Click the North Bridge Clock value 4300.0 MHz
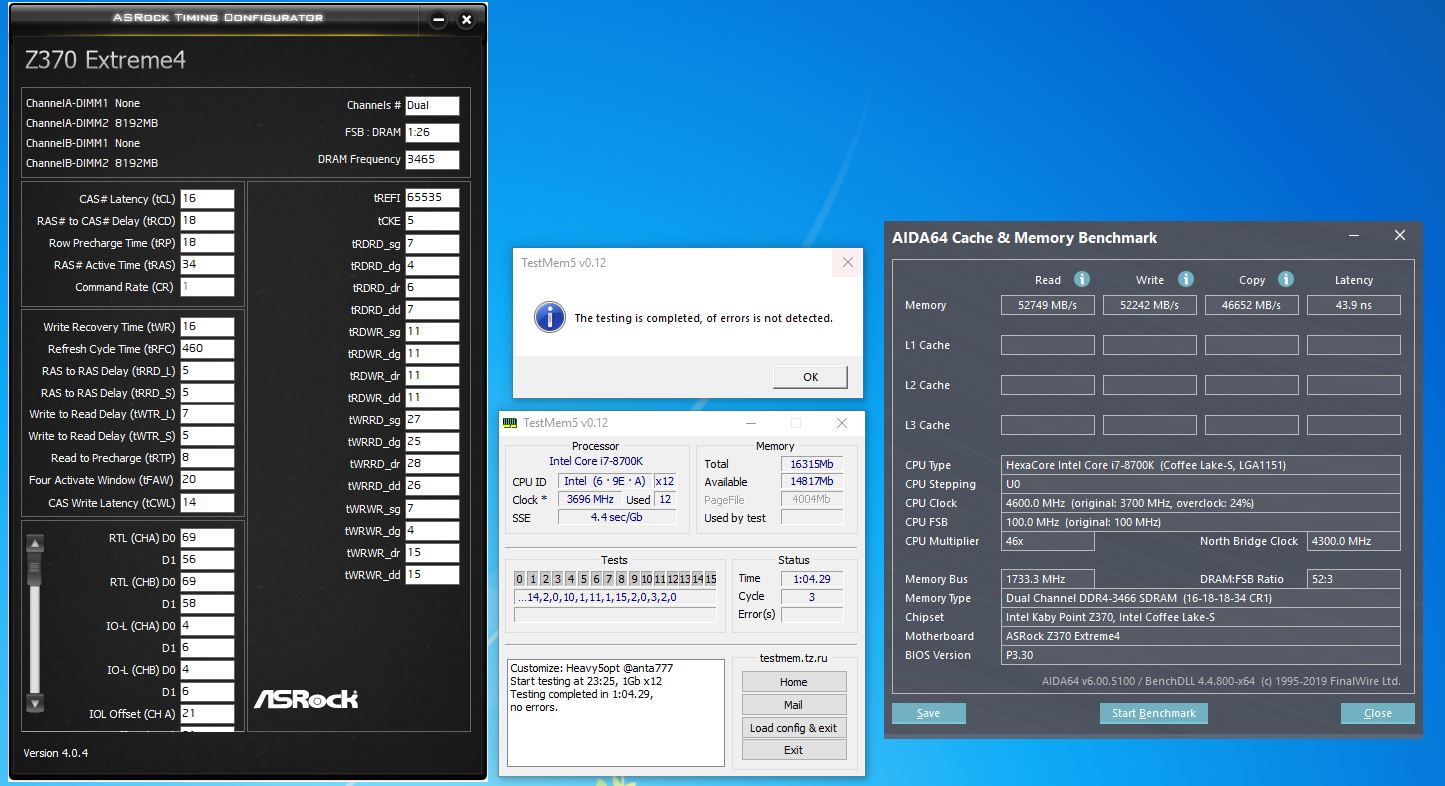 (x=1354, y=541)
